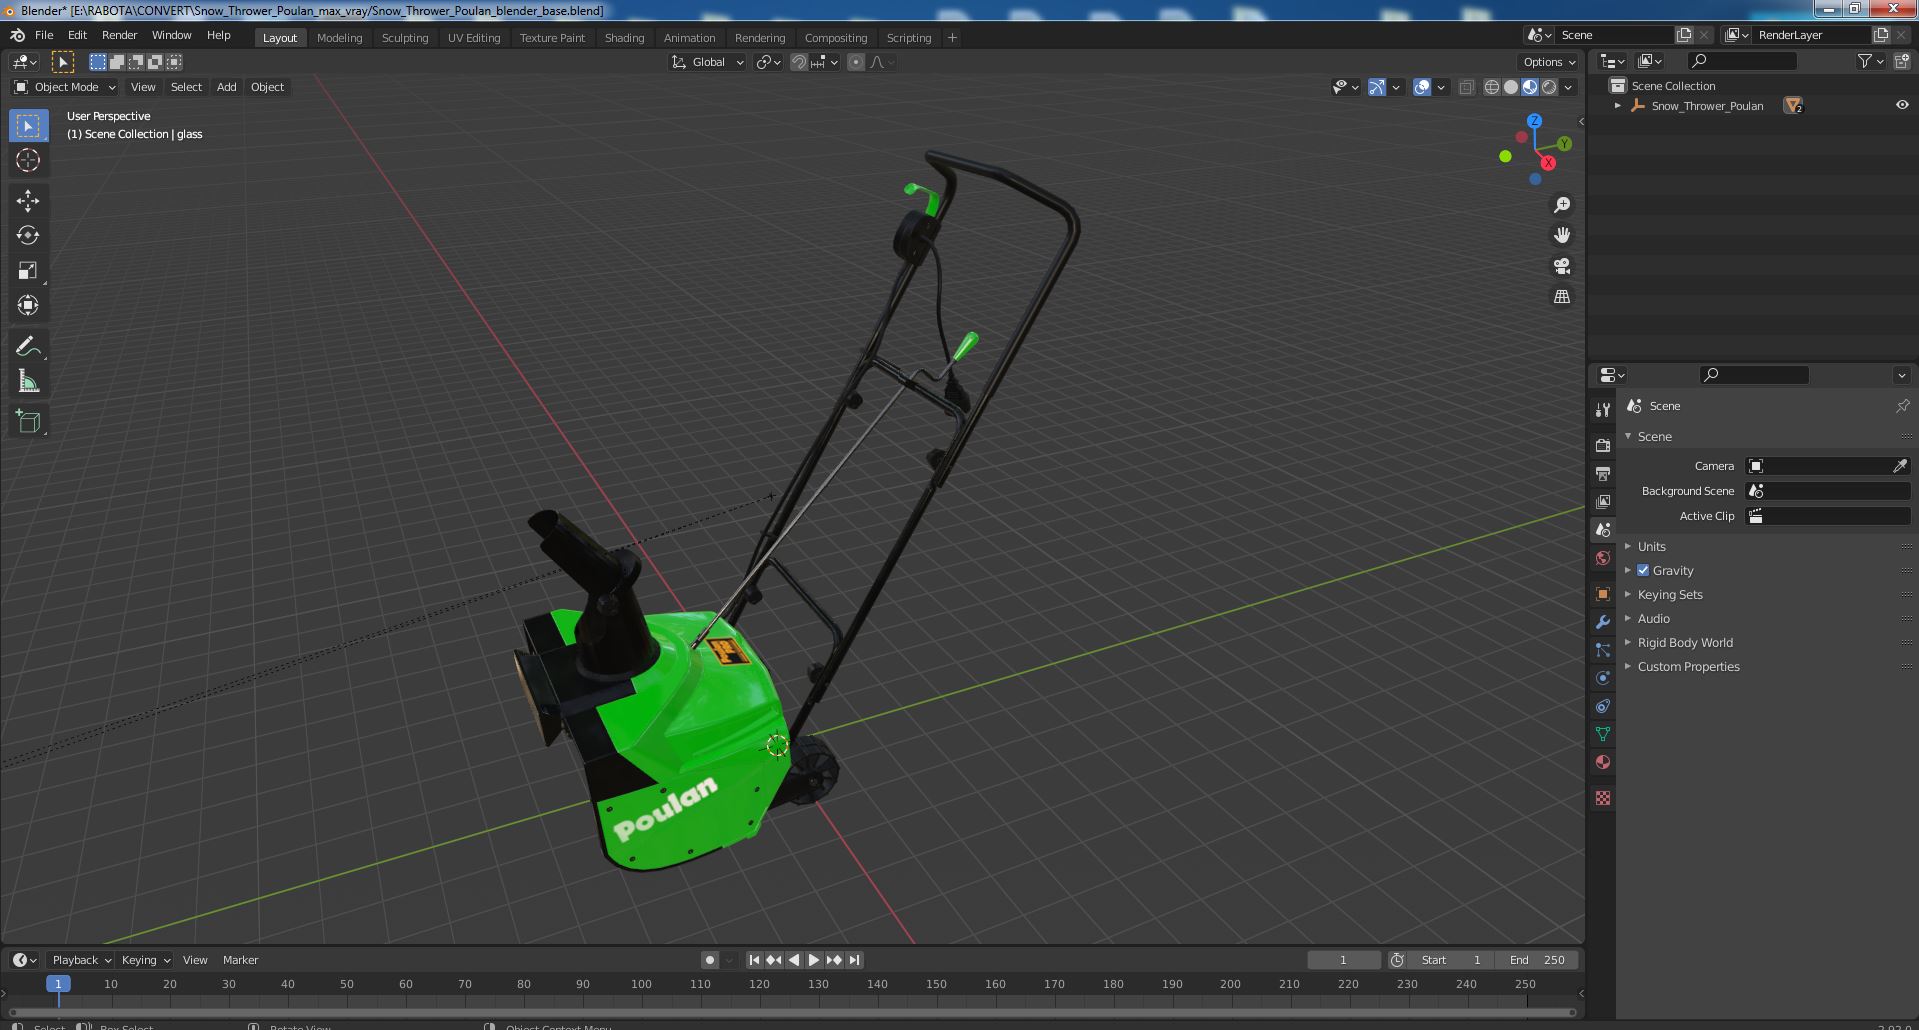Open the Physics properties tab
1919x1030 pixels.
(1603, 678)
